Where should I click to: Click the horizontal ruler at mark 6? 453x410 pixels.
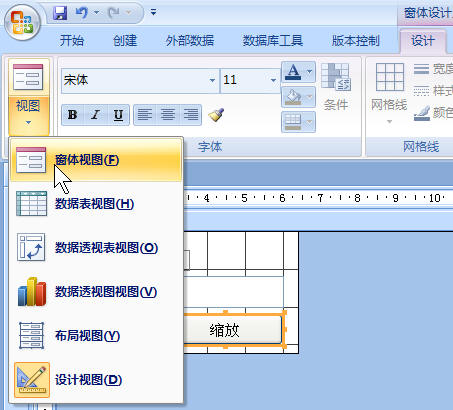pos(282,198)
